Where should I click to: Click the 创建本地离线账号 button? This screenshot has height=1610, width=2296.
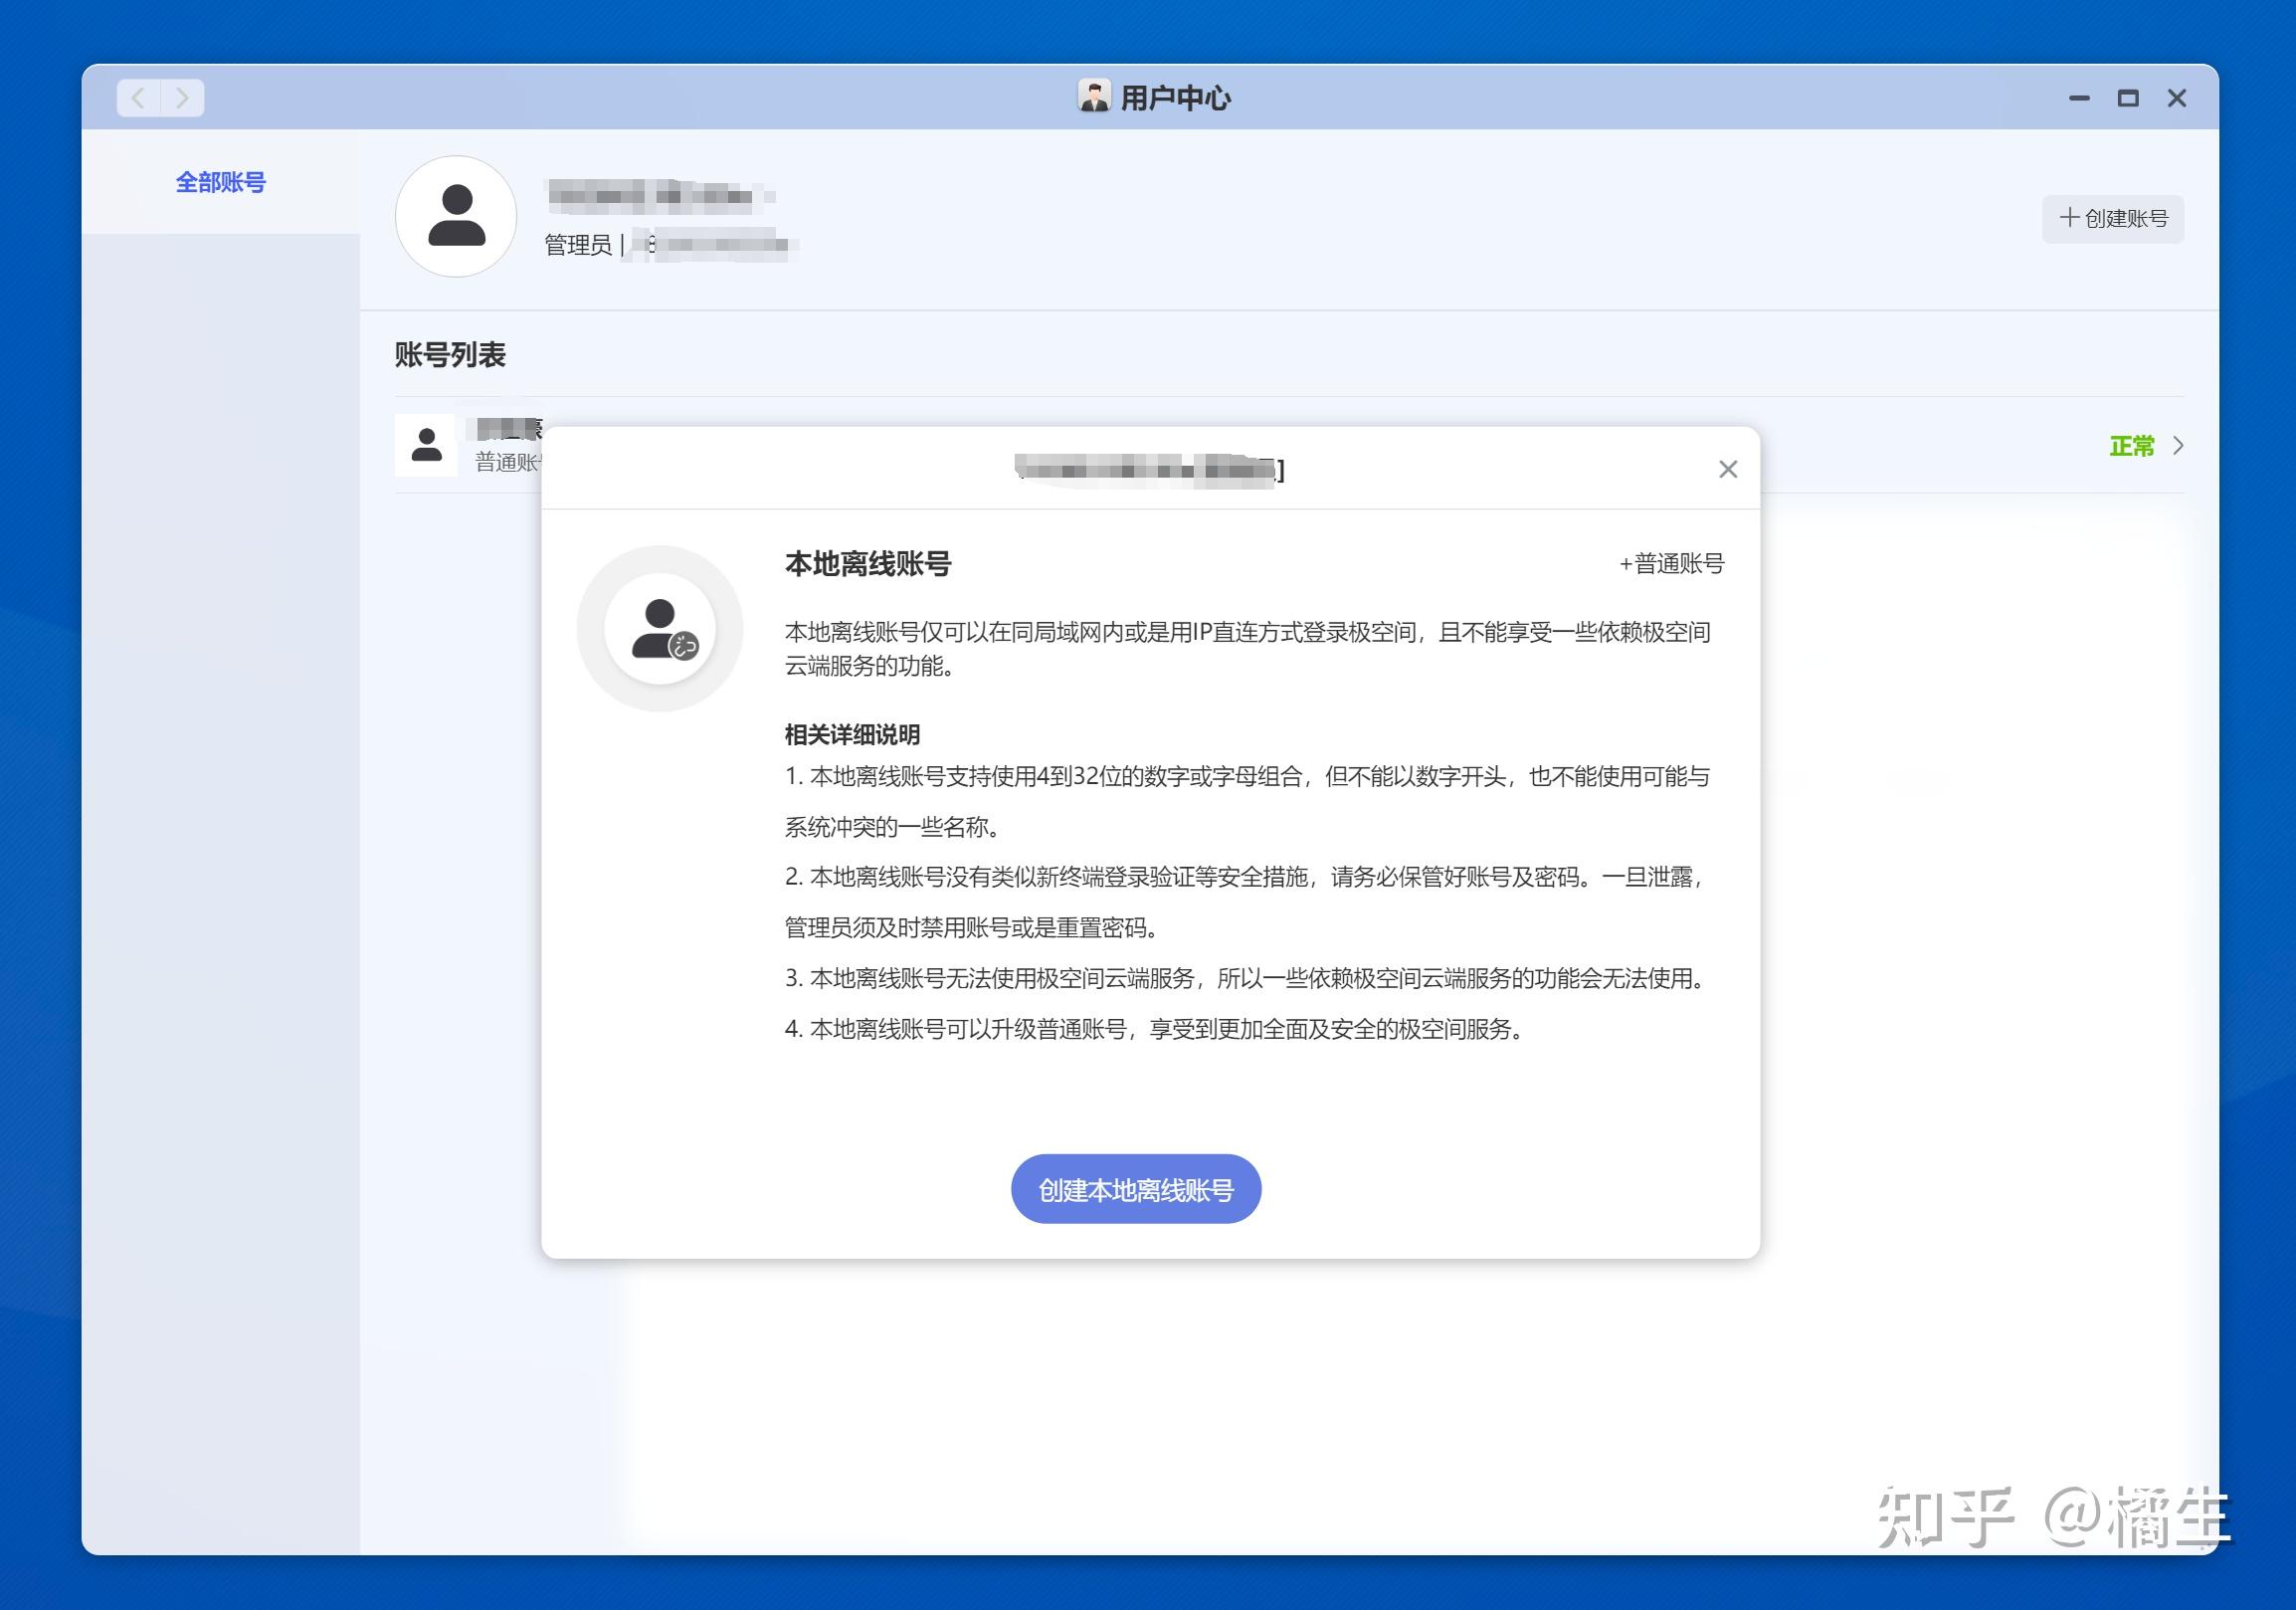click(x=1135, y=1189)
